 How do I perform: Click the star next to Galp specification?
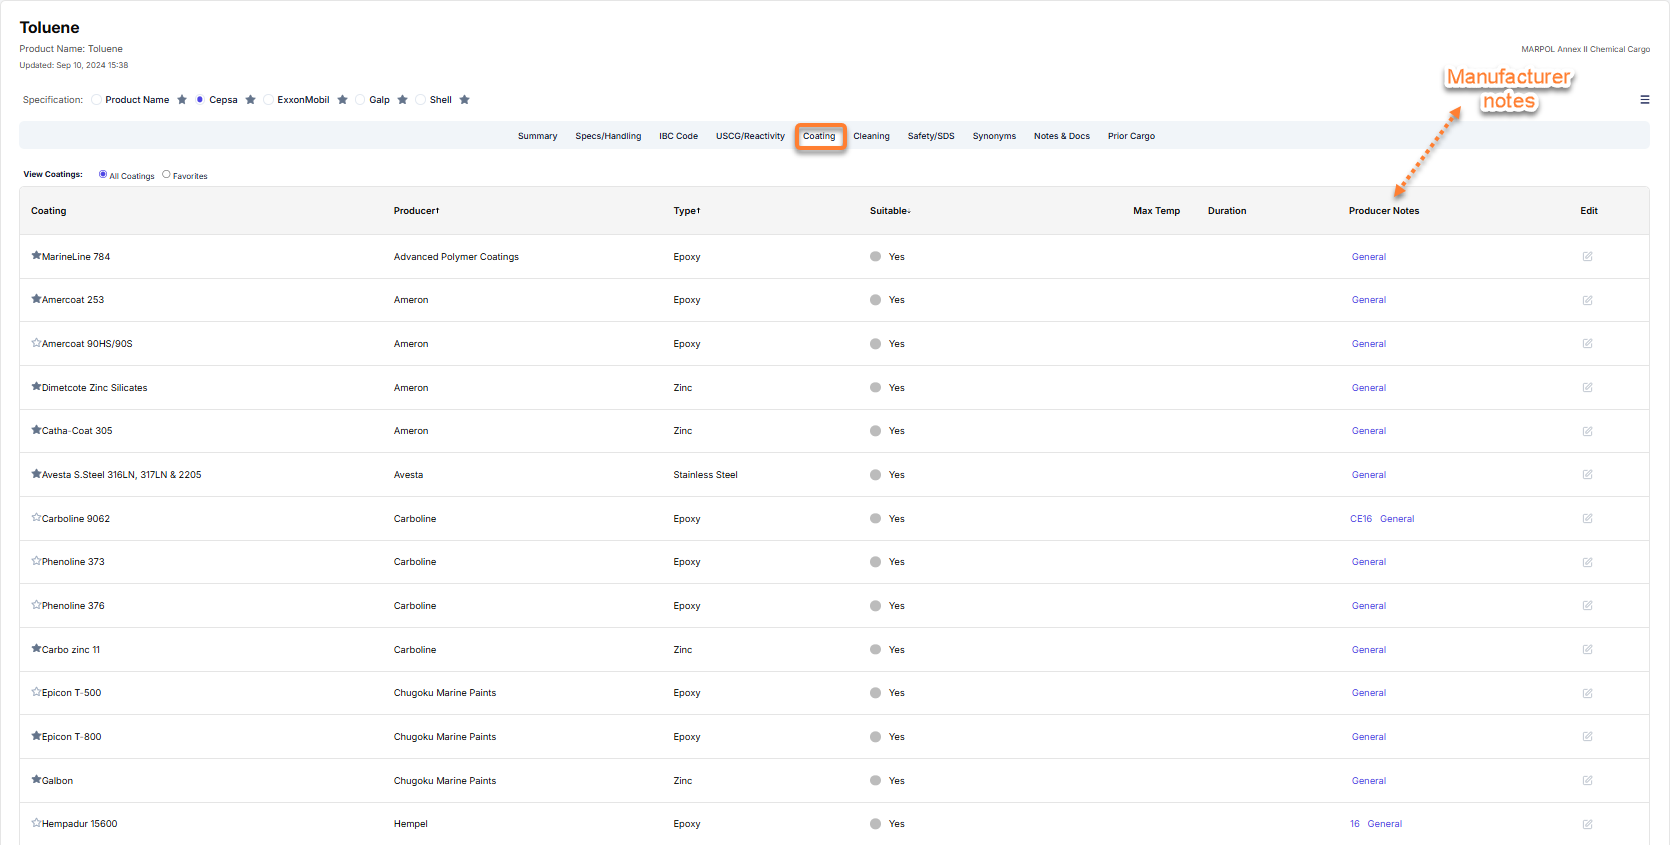tap(403, 100)
